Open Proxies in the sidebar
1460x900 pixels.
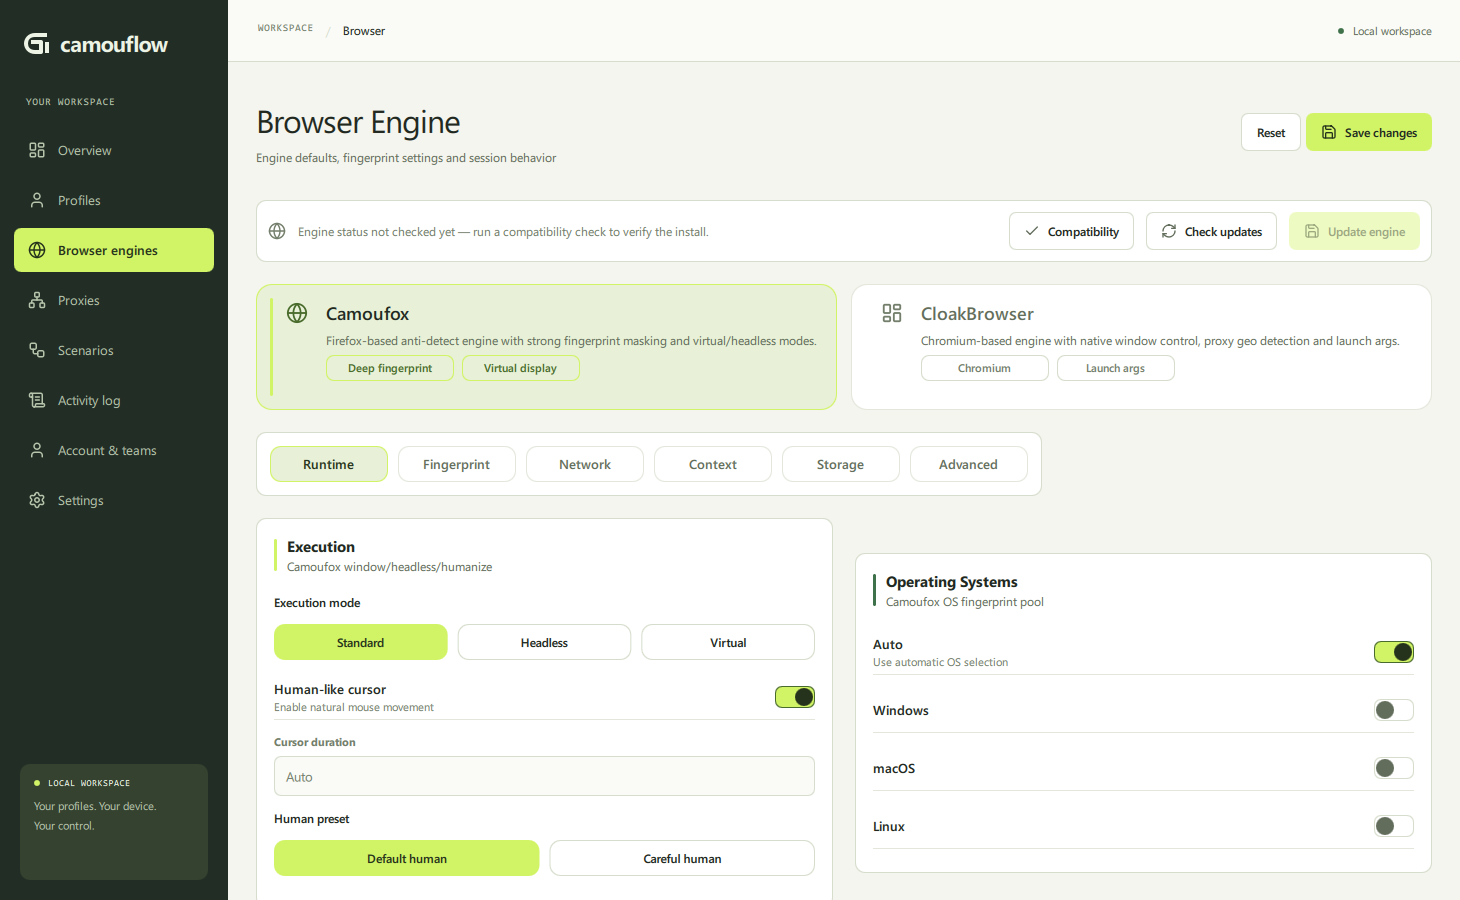click(114, 300)
